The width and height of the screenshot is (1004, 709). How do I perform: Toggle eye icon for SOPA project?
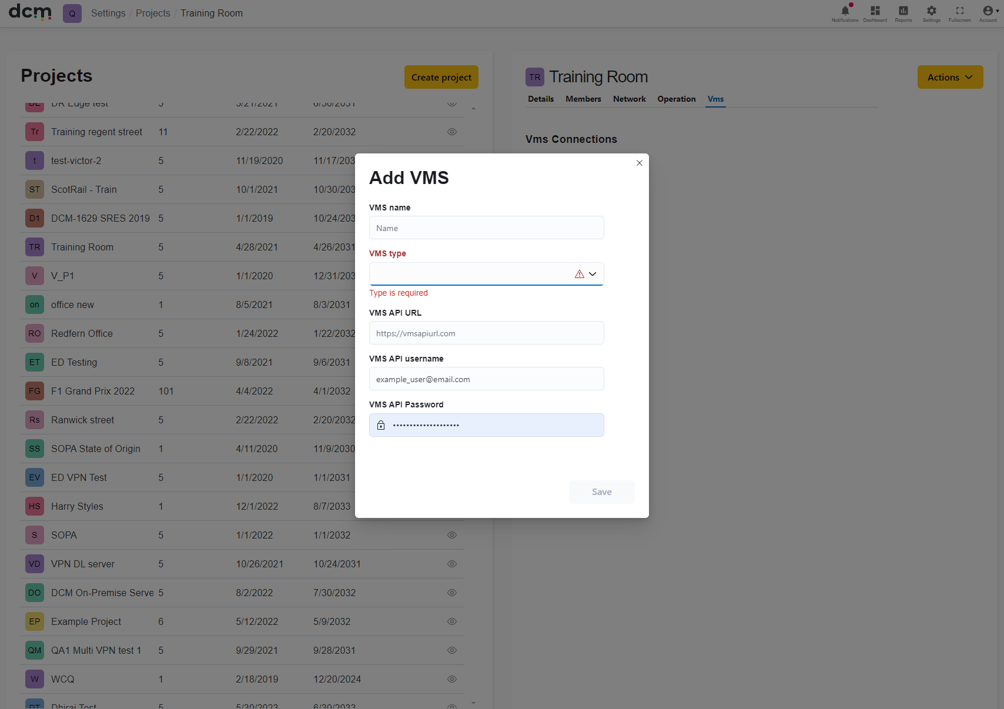click(x=451, y=535)
